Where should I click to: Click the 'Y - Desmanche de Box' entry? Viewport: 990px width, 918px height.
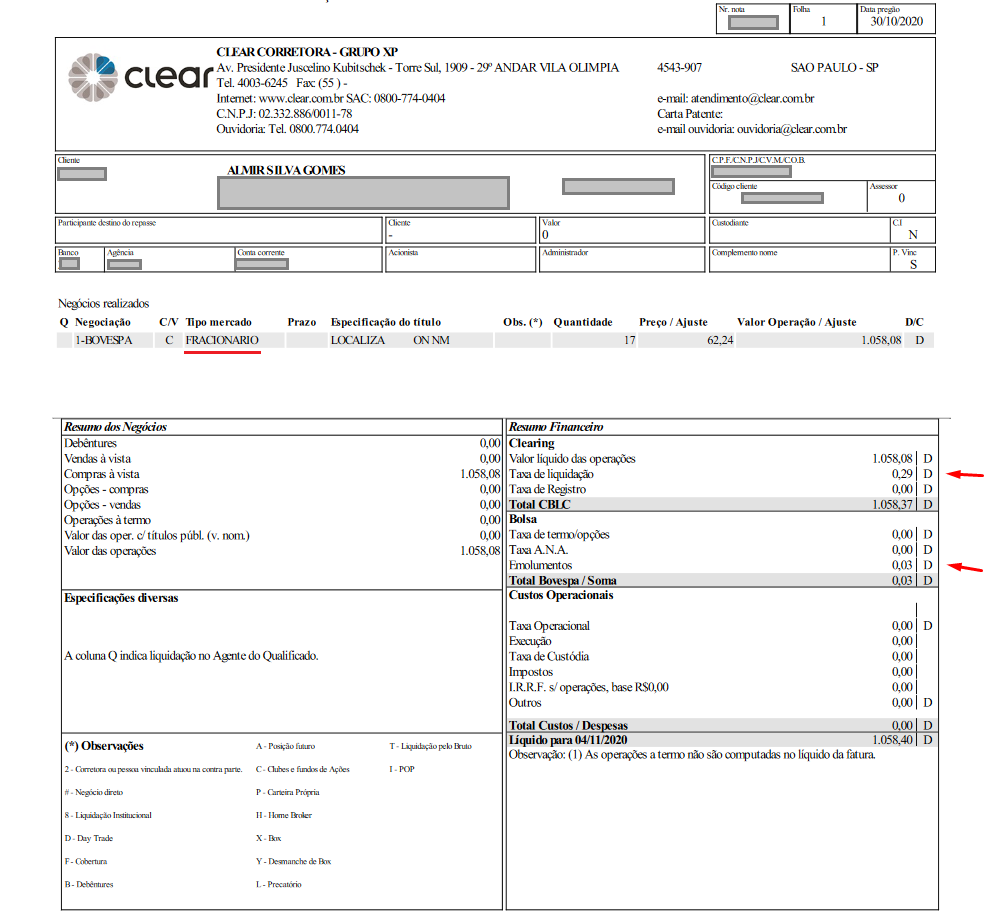tap(294, 861)
